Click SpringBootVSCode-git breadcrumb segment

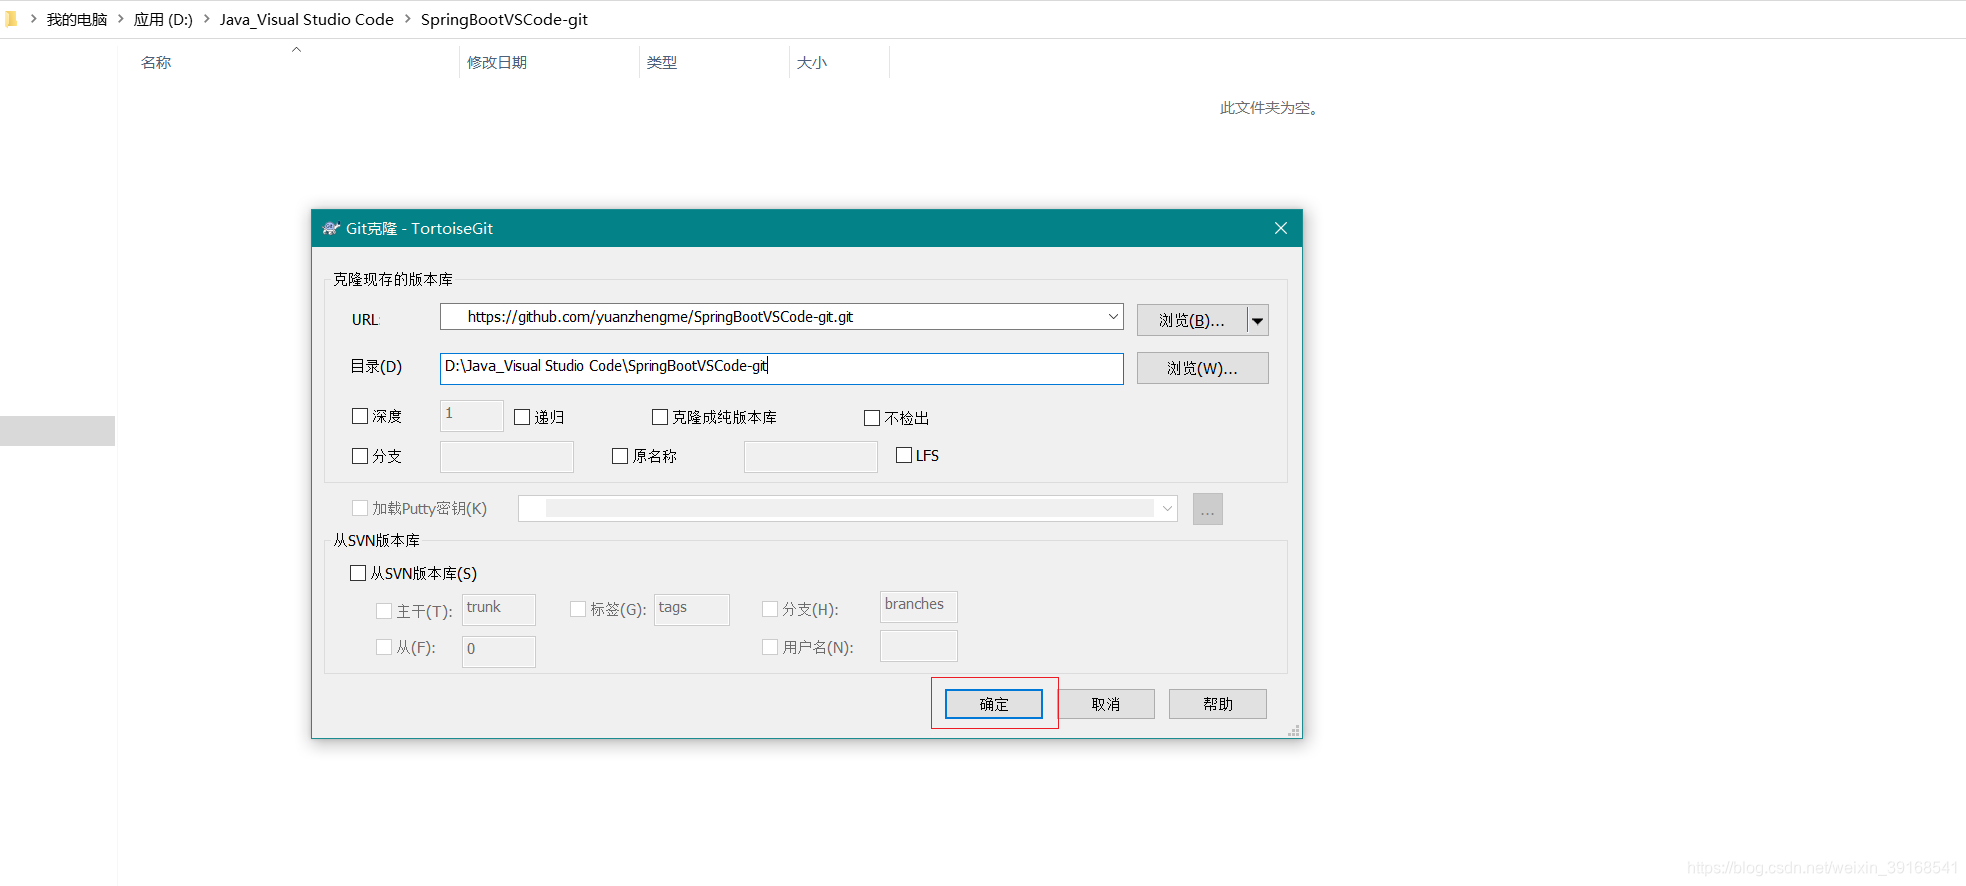click(x=504, y=19)
